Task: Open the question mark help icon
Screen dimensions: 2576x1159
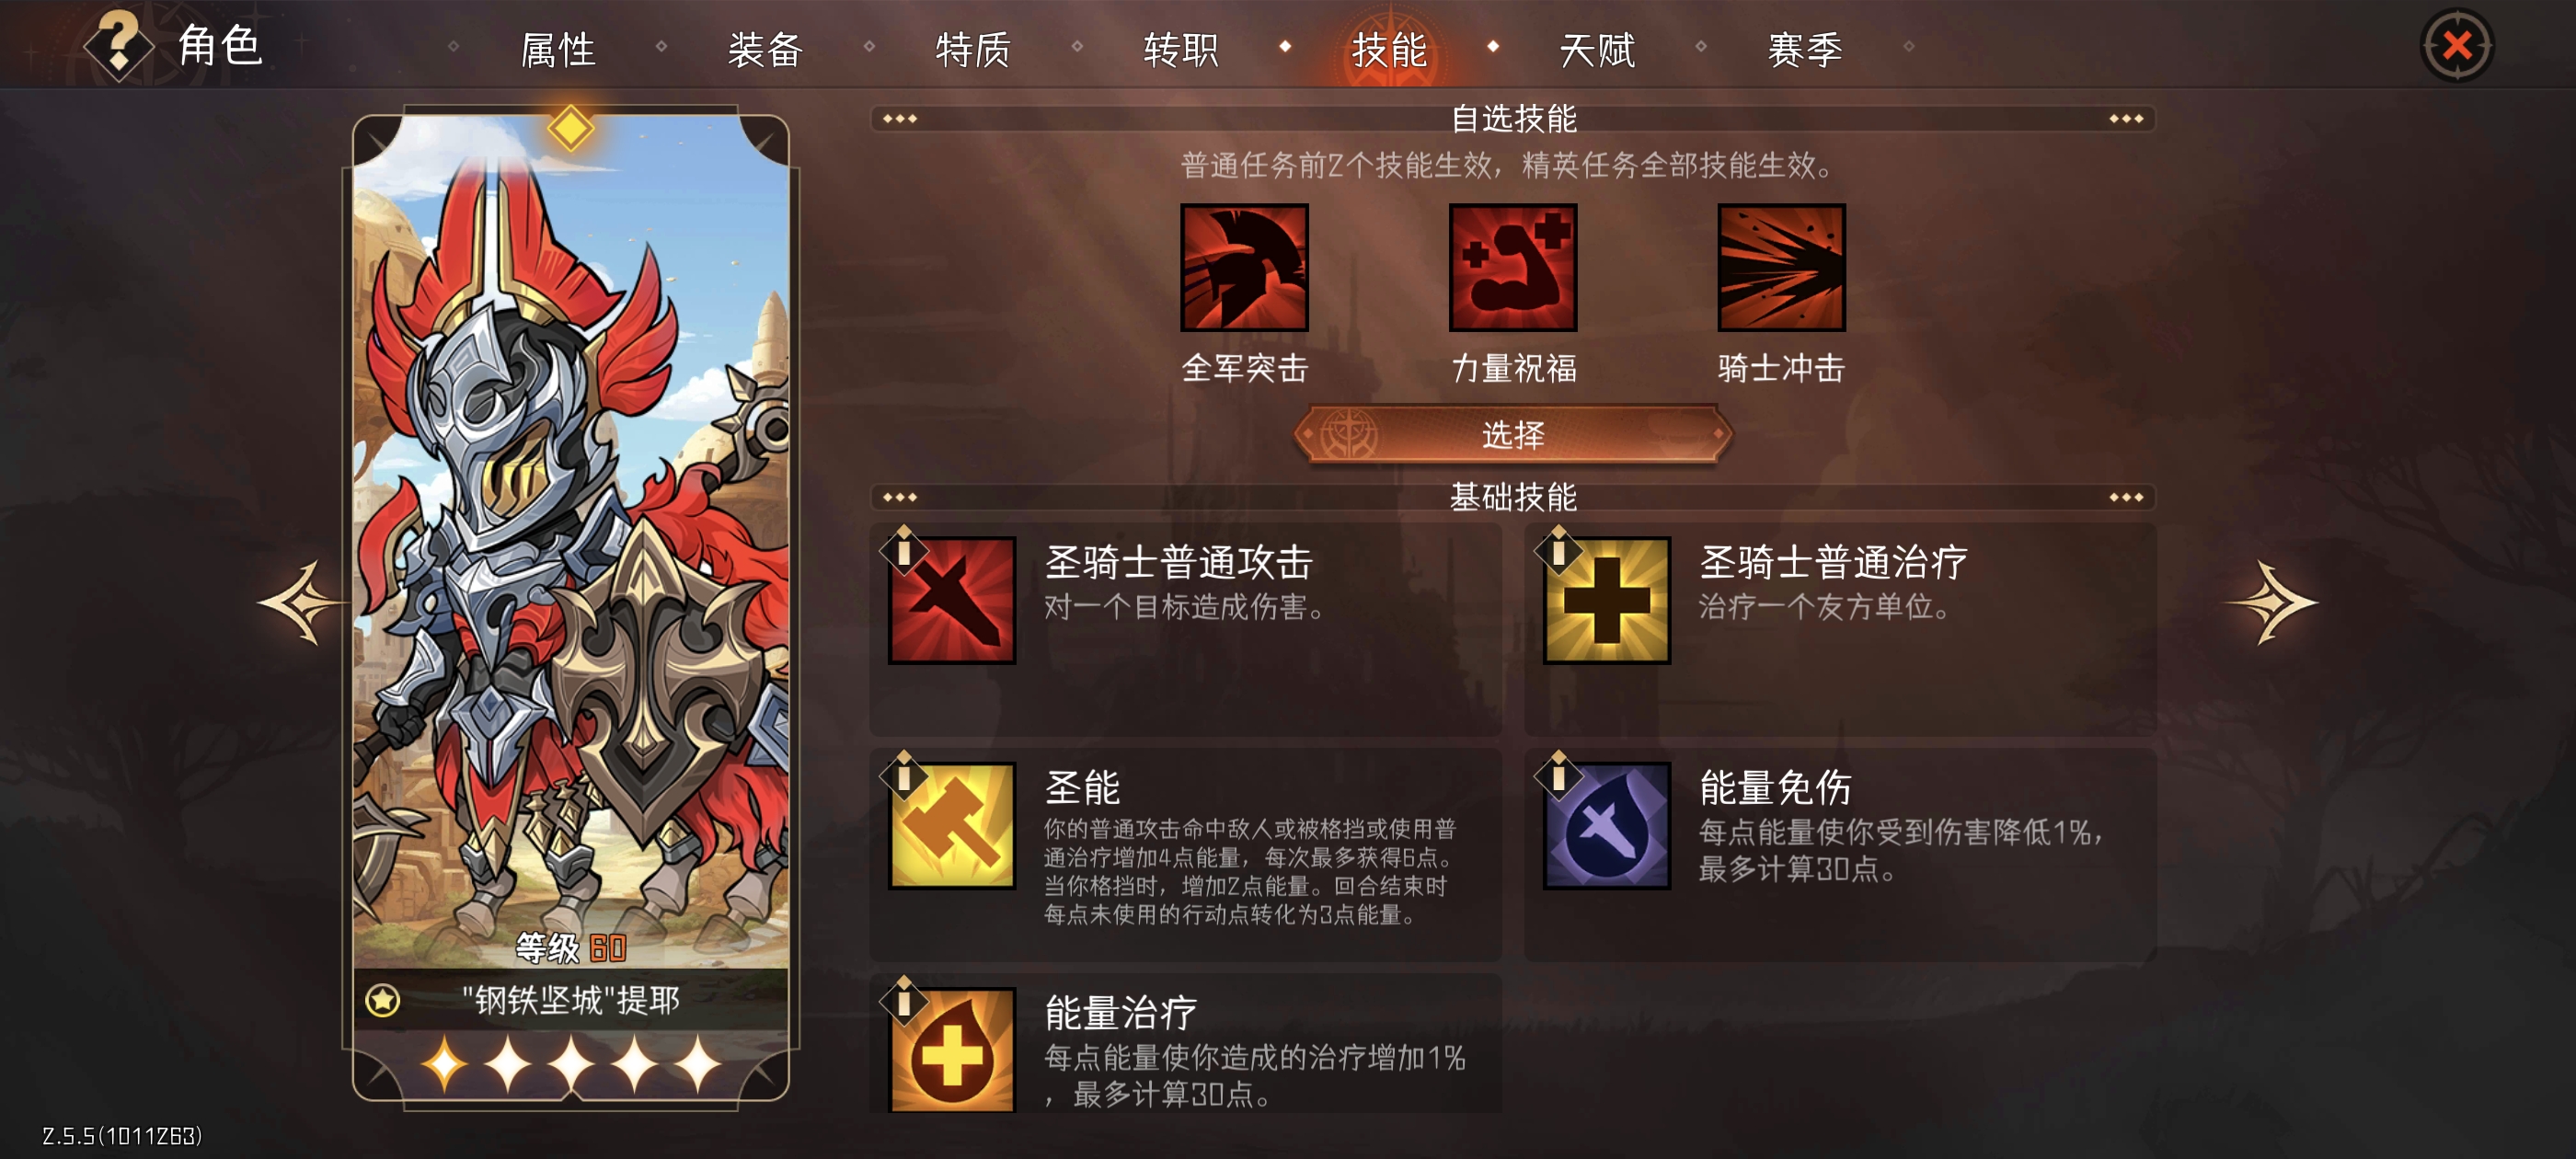Action: 119,44
